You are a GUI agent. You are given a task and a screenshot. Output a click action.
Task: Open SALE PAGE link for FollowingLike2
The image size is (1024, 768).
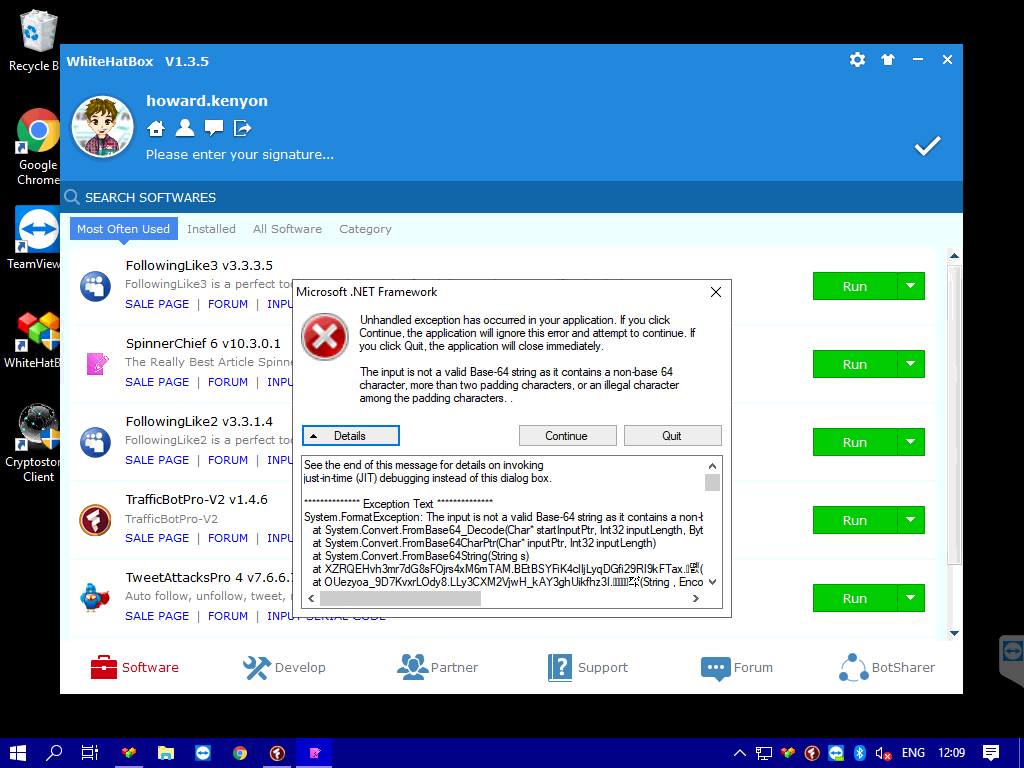[157, 460]
